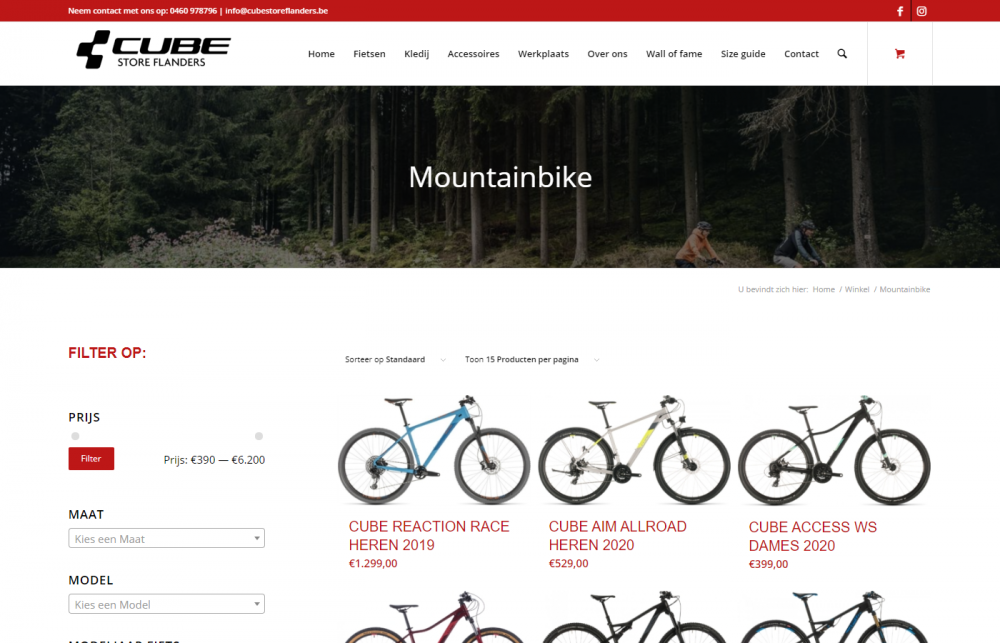Click the red Filter button
1000x643 pixels.
coord(91,459)
